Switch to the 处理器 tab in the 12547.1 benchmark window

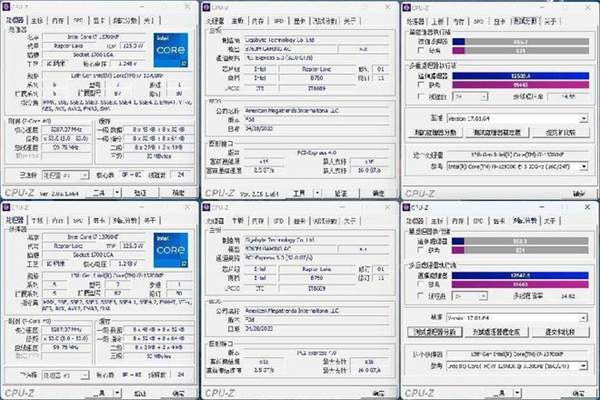[x=415, y=221]
